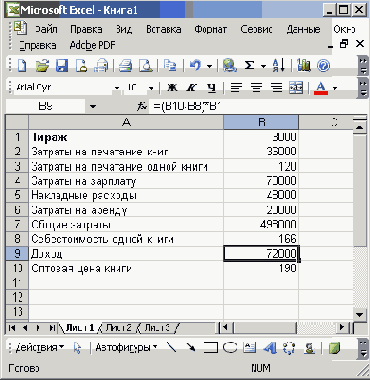
Task: Align cell text to the right
Action: tap(276, 88)
